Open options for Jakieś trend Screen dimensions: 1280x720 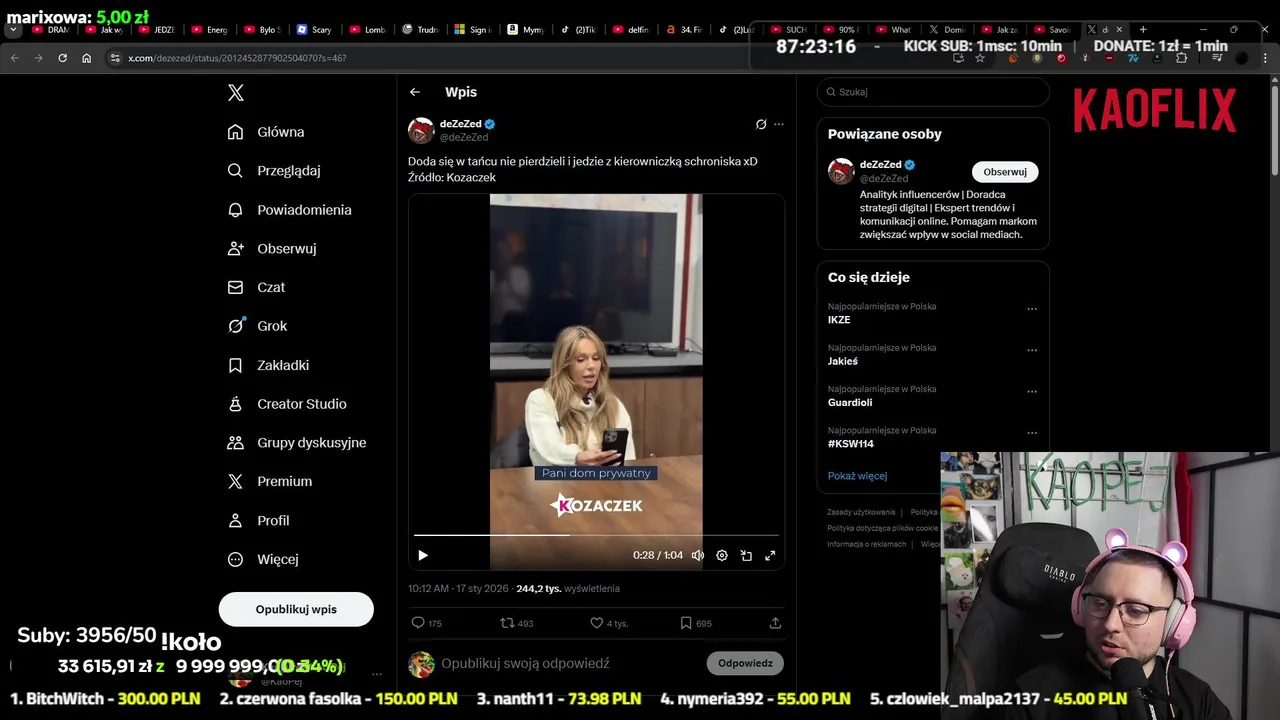pos(1032,350)
